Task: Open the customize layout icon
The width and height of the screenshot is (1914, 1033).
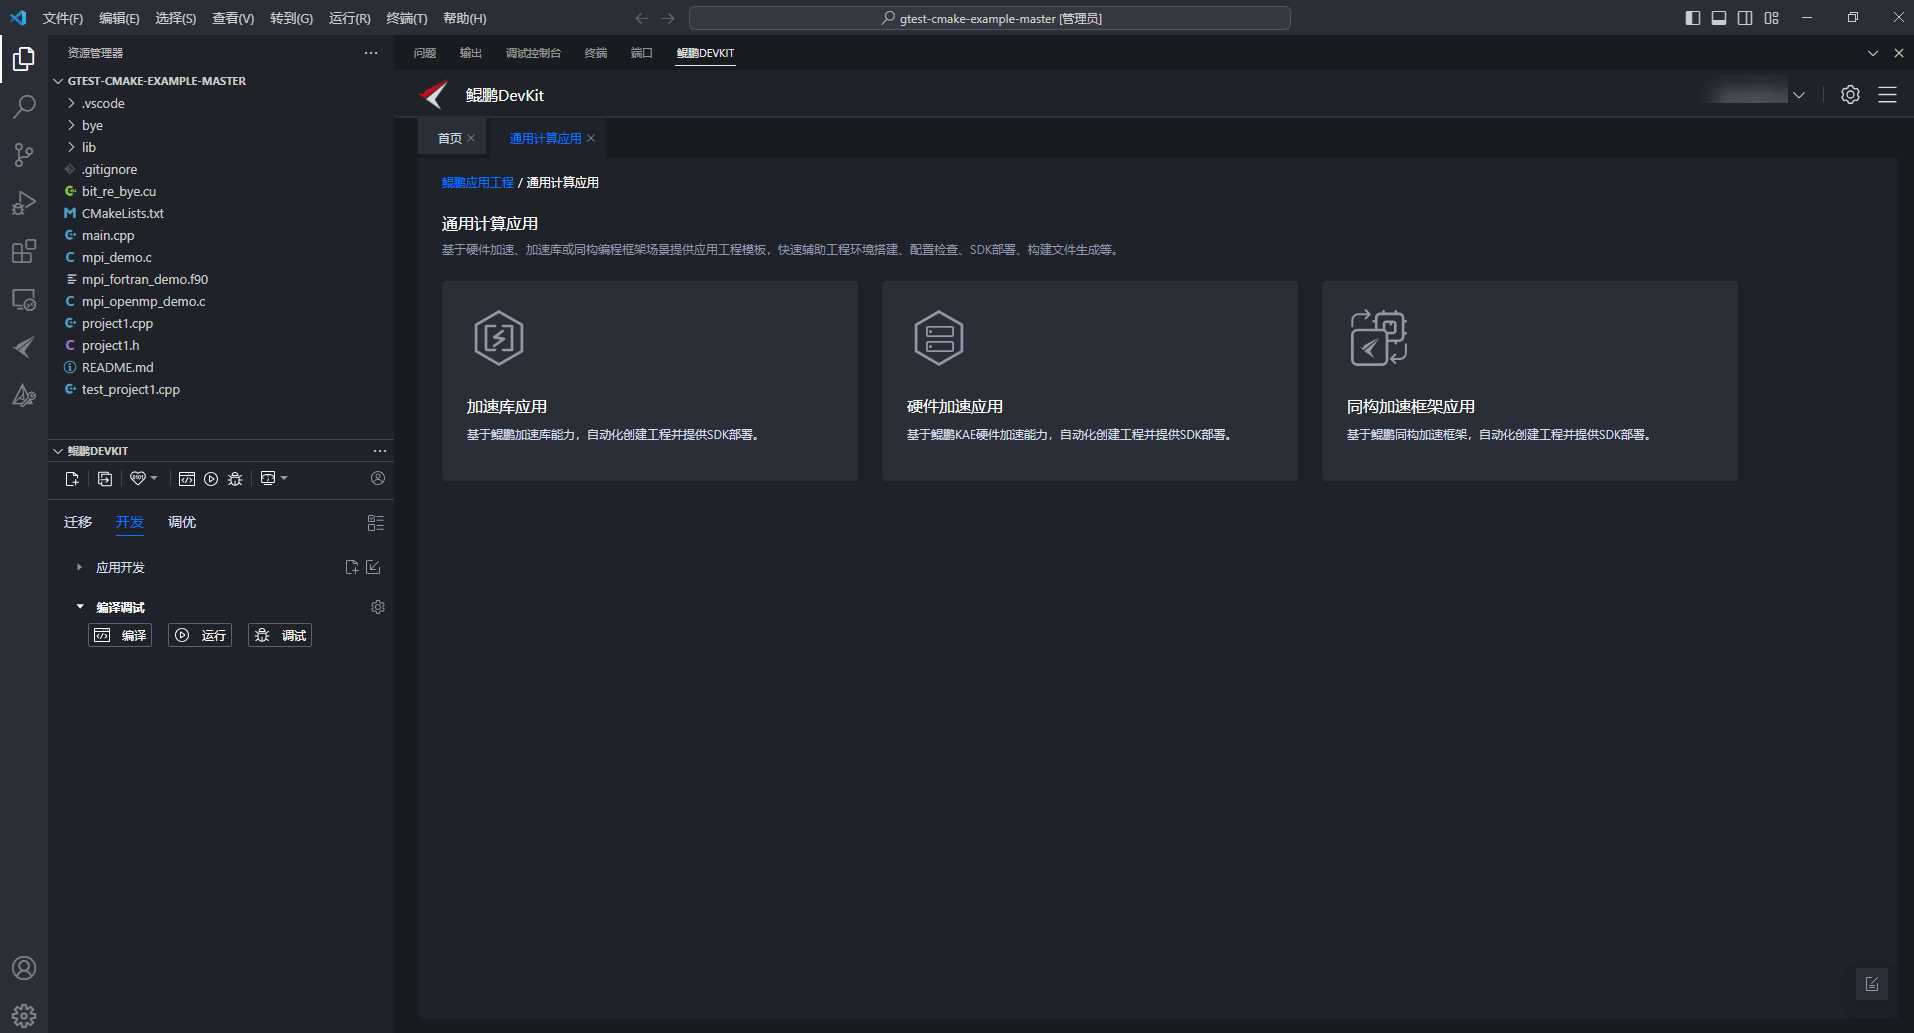Action: tap(1772, 18)
